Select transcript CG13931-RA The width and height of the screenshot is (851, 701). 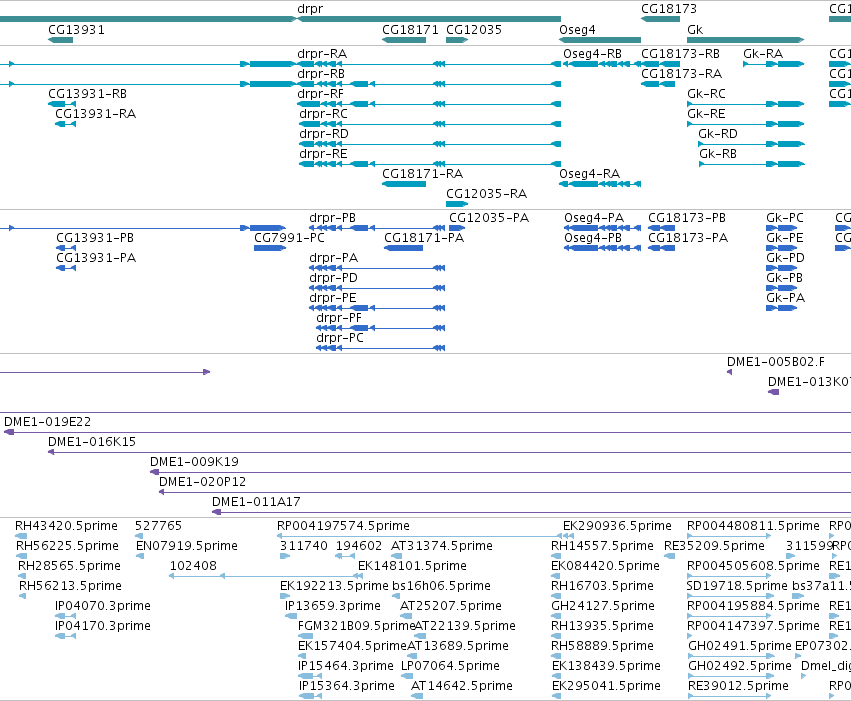96,114
